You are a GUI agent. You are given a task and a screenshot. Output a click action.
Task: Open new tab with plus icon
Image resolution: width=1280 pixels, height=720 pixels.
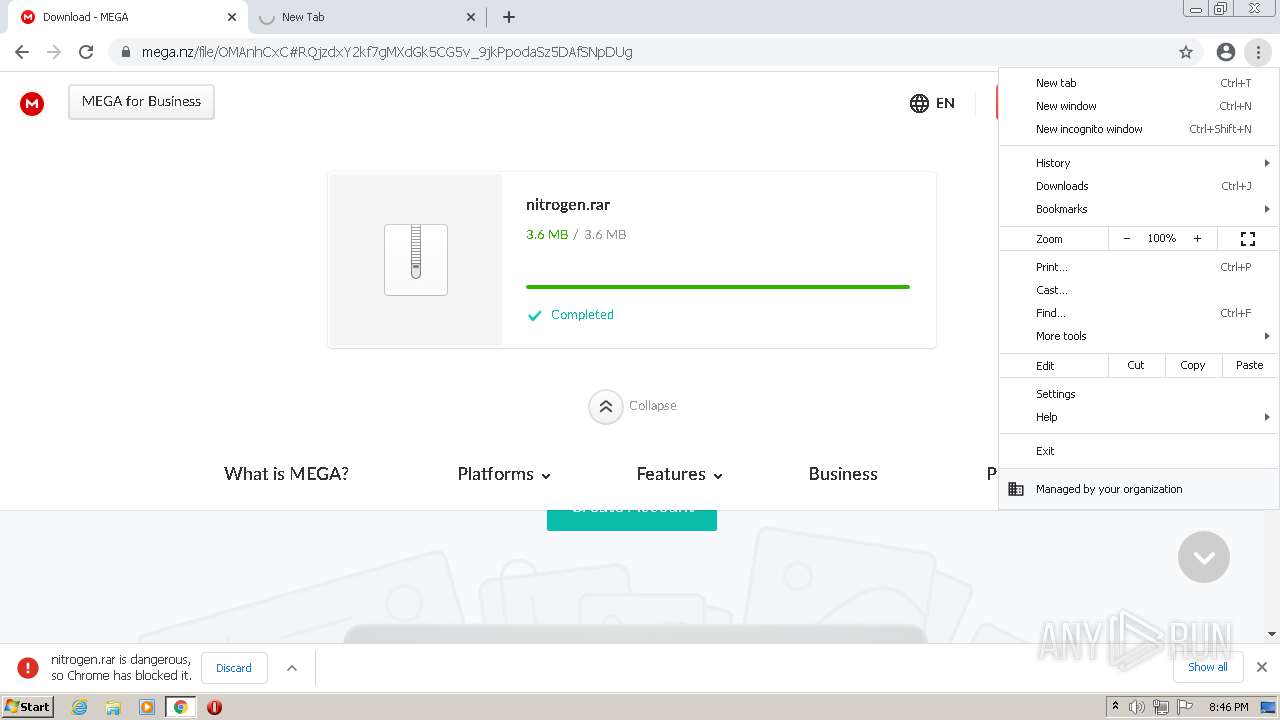[x=509, y=17]
